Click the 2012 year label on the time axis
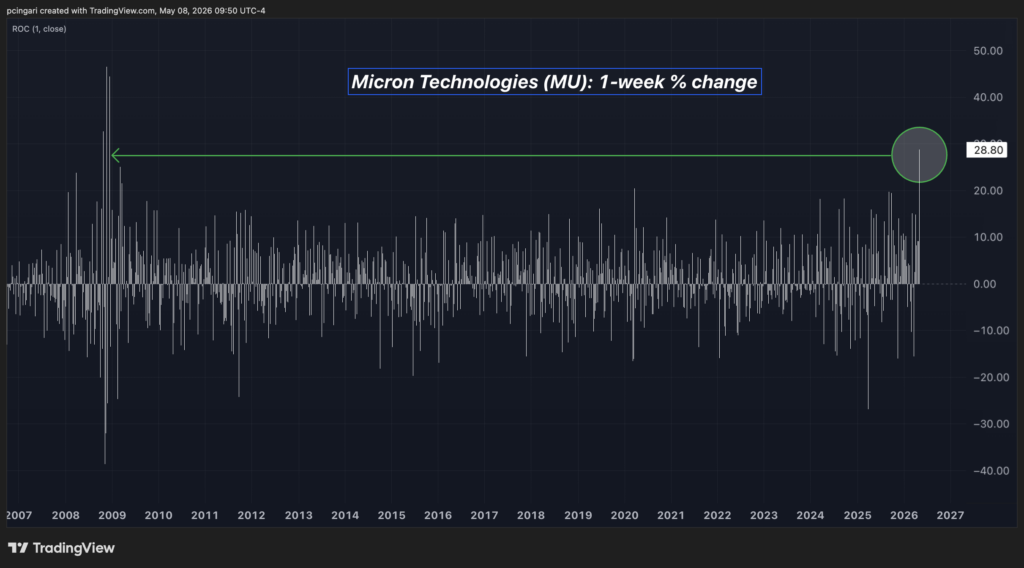 251,515
